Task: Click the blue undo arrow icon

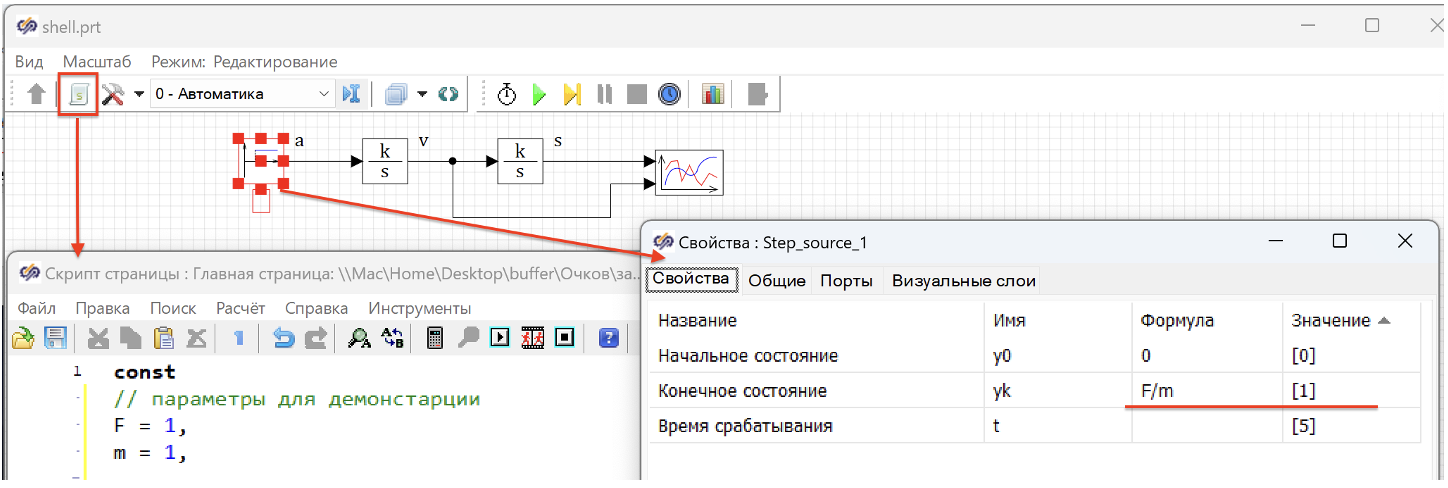Action: tap(283, 338)
